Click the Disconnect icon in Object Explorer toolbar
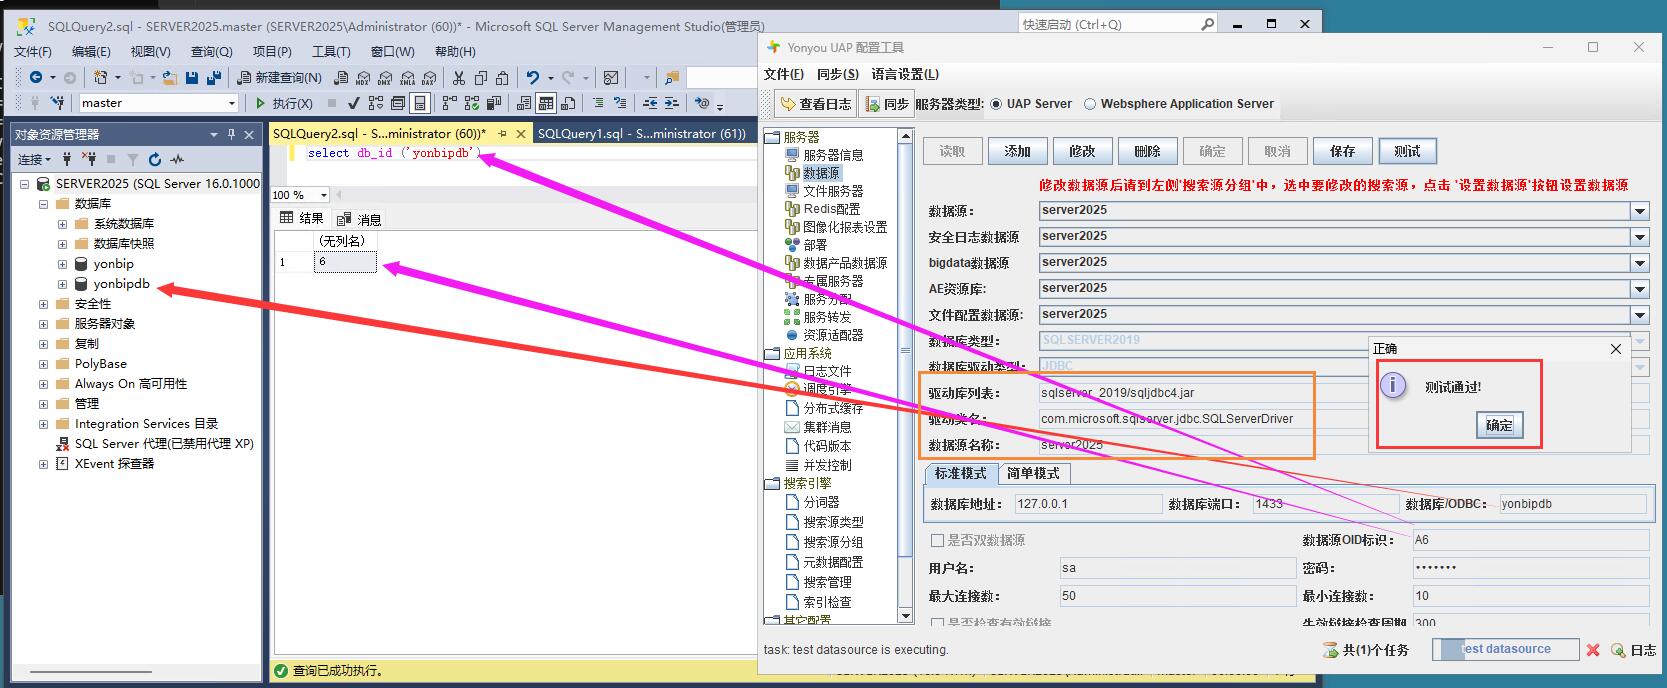Image resolution: width=1667 pixels, height=688 pixels. pos(89,159)
